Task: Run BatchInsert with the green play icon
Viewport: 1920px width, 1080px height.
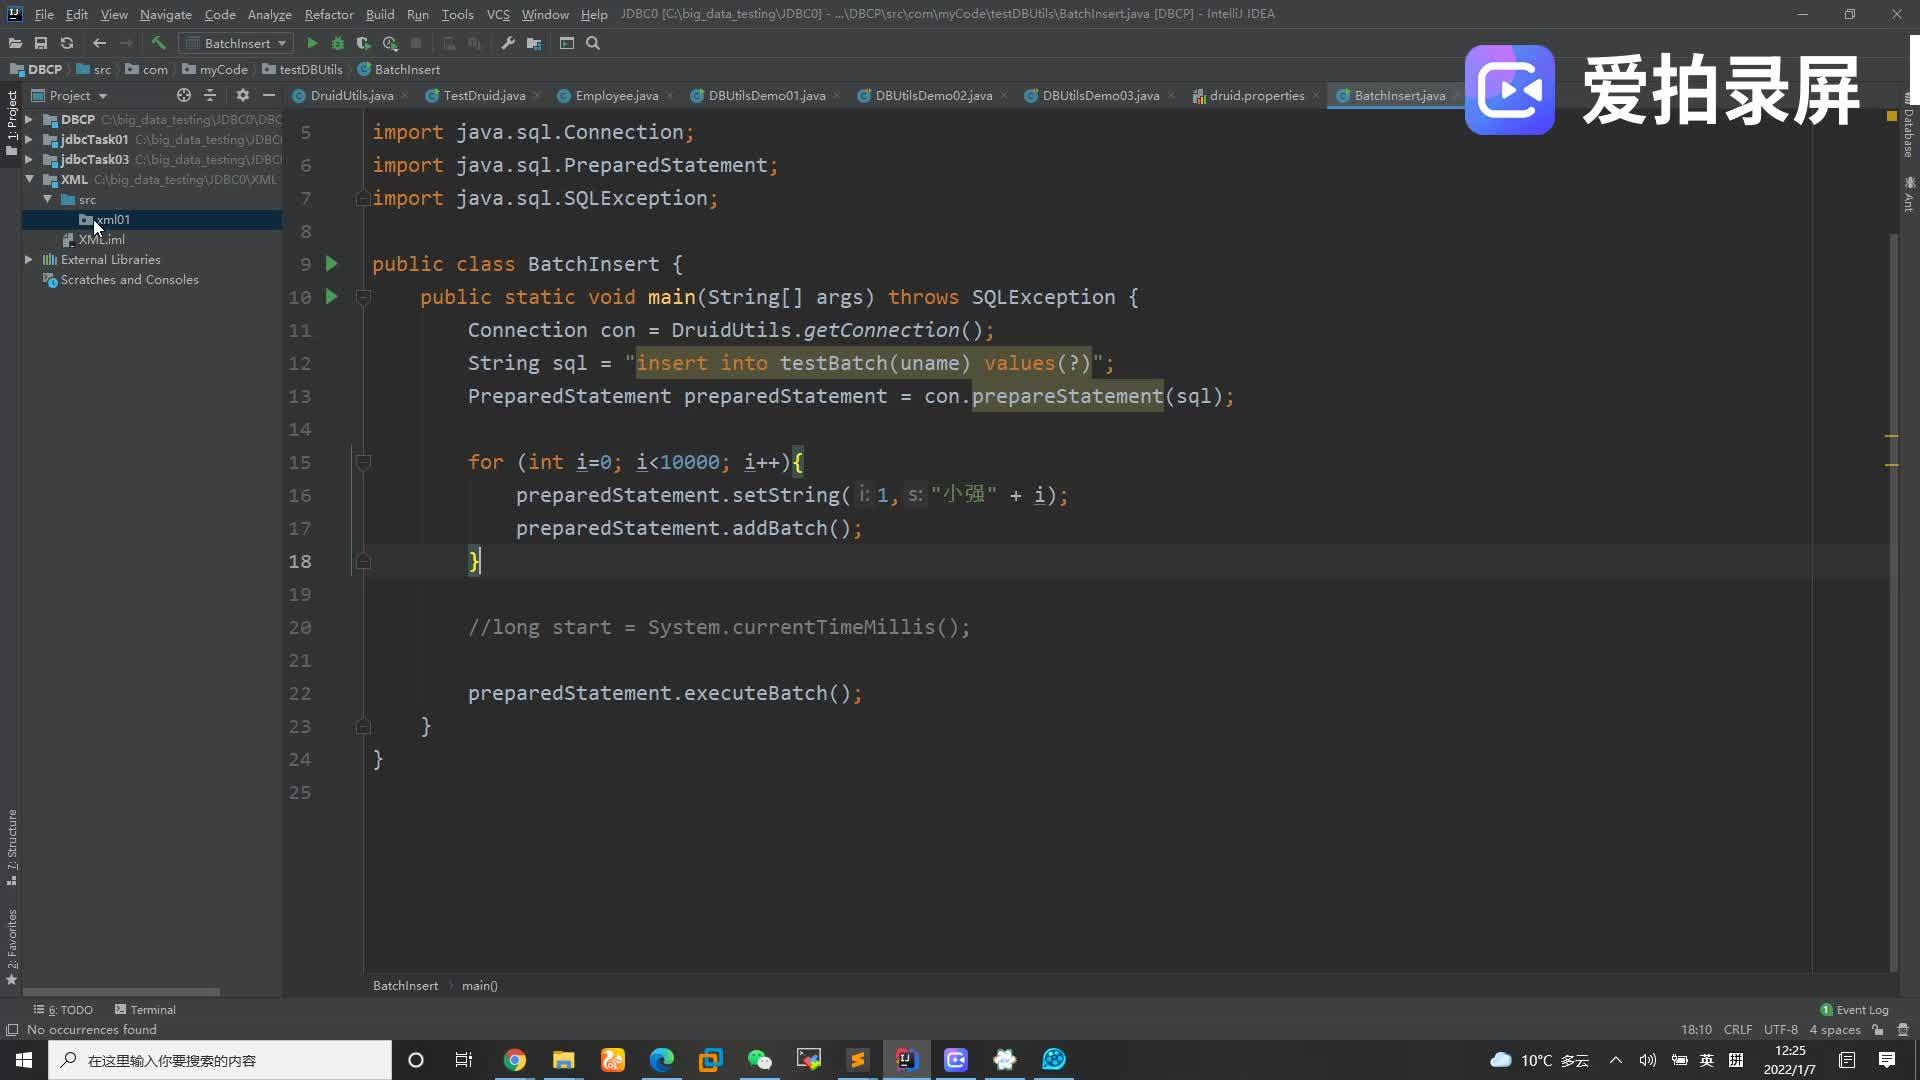Action: click(312, 43)
